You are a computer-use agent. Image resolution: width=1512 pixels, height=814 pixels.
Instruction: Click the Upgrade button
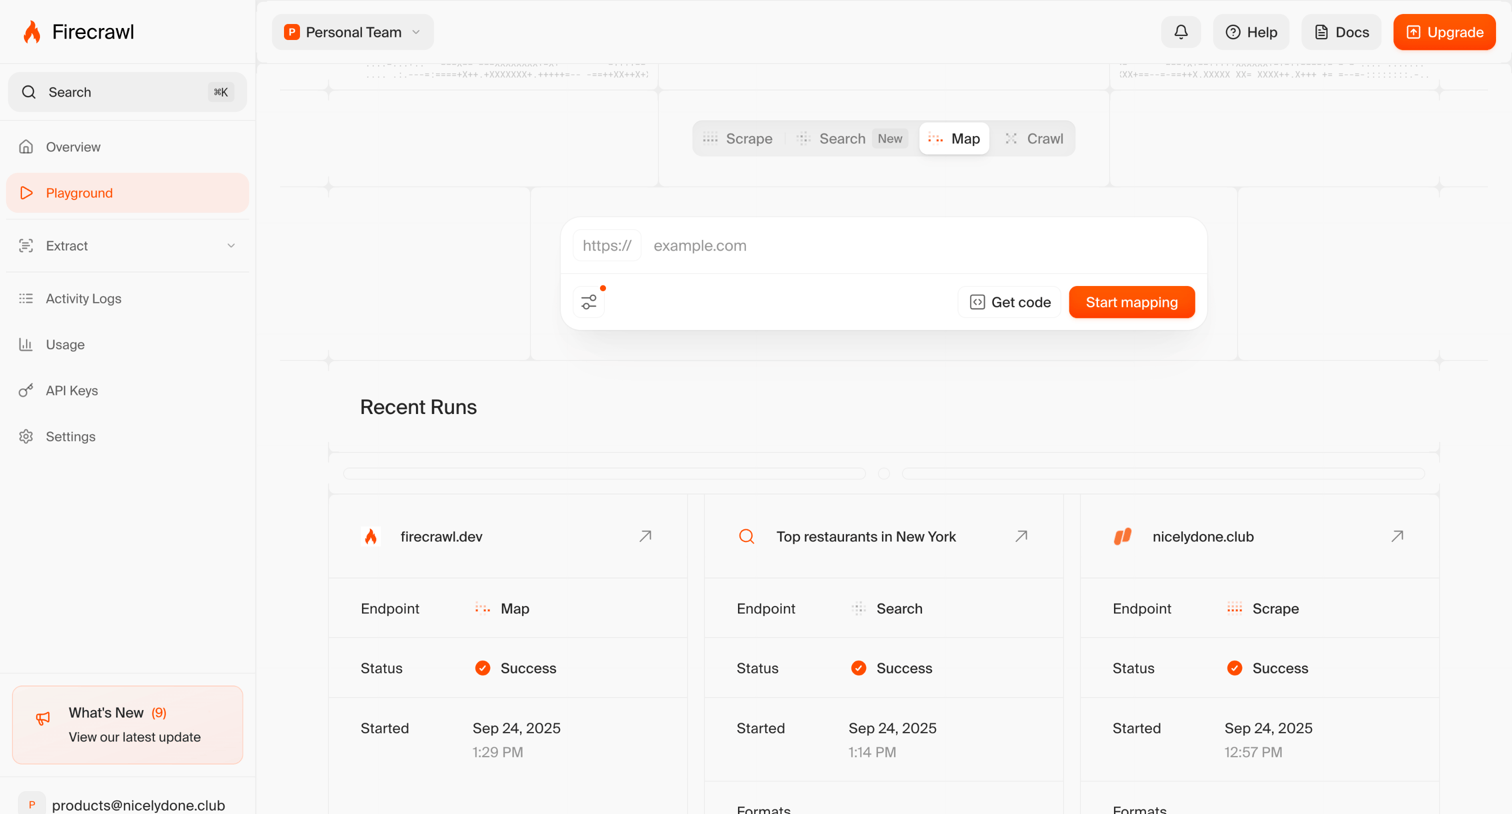pos(1445,32)
